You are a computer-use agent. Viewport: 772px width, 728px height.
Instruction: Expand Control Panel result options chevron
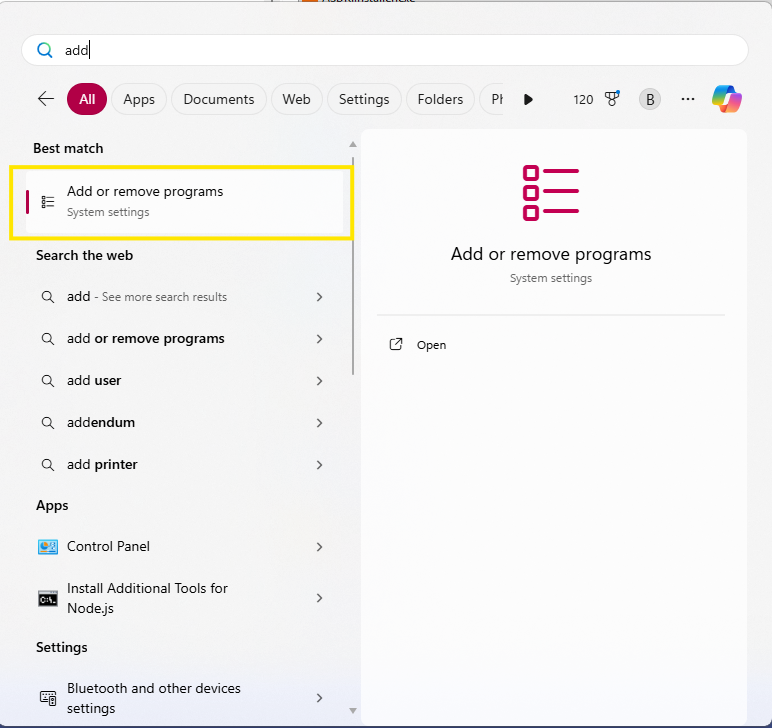click(319, 547)
